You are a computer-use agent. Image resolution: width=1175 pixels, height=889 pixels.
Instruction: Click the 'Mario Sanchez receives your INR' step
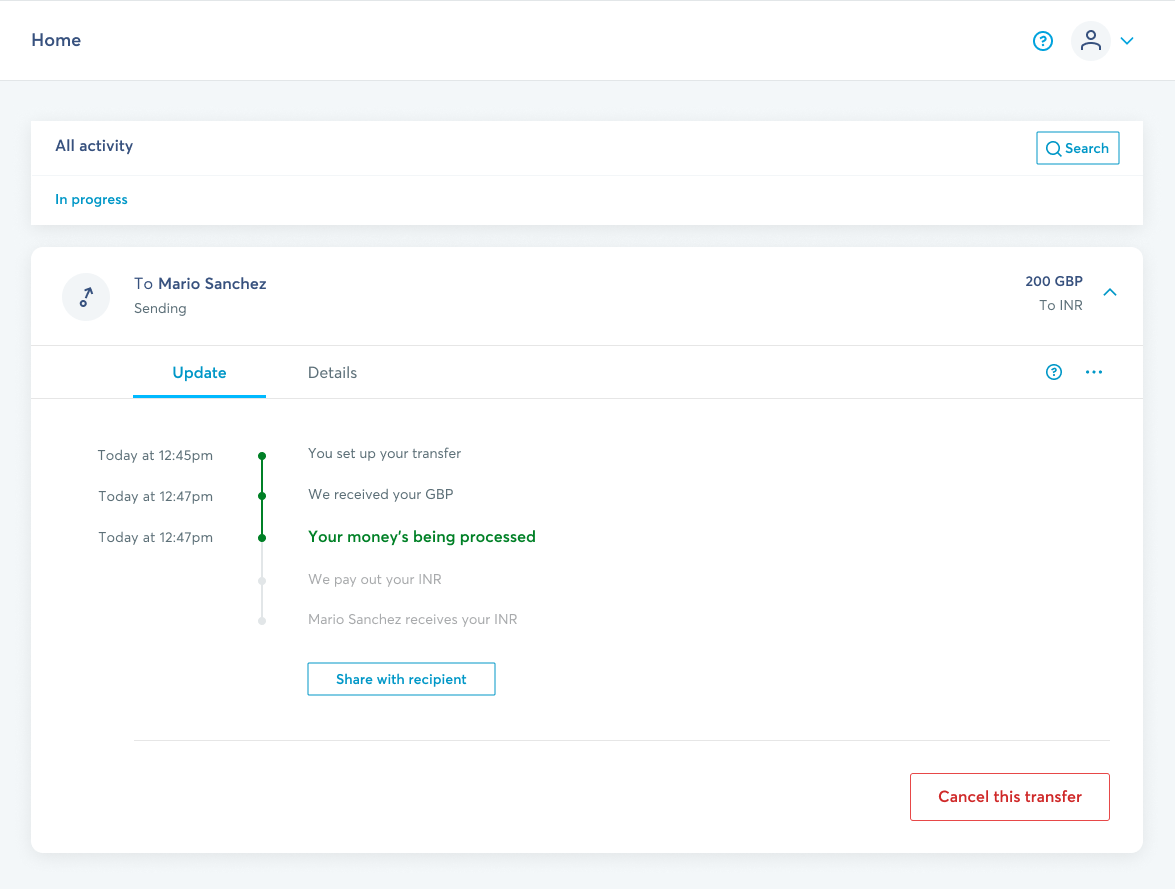point(412,620)
